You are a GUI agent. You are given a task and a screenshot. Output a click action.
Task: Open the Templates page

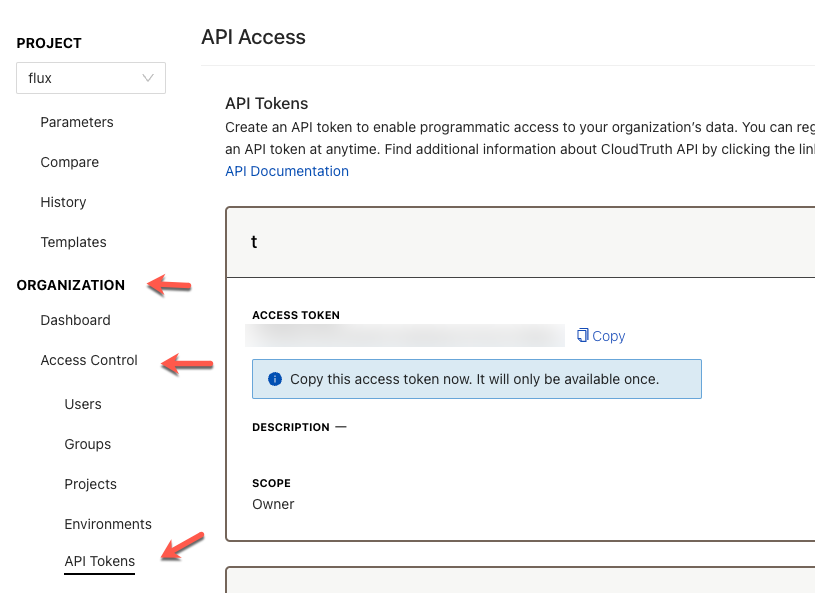click(x=73, y=242)
